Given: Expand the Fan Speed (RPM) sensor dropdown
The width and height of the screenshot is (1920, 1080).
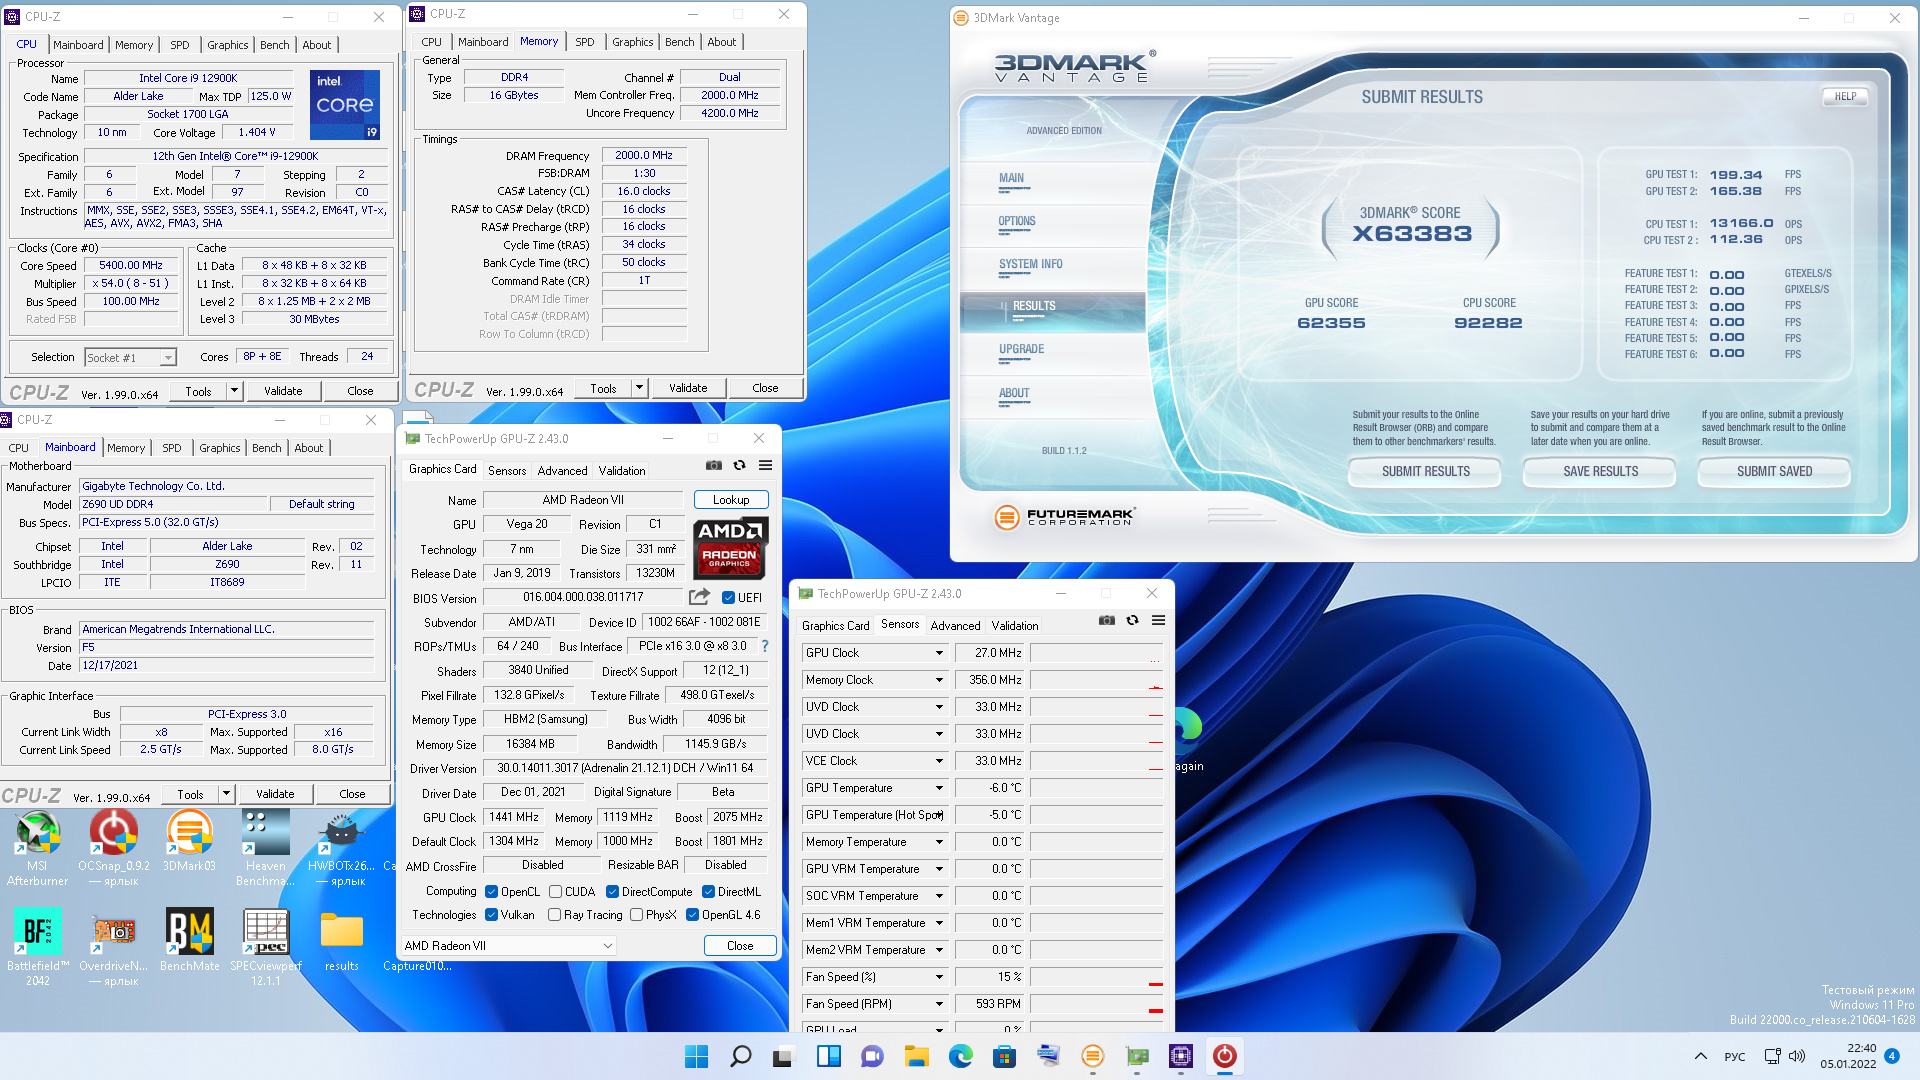Looking at the screenshot, I should point(939,1004).
